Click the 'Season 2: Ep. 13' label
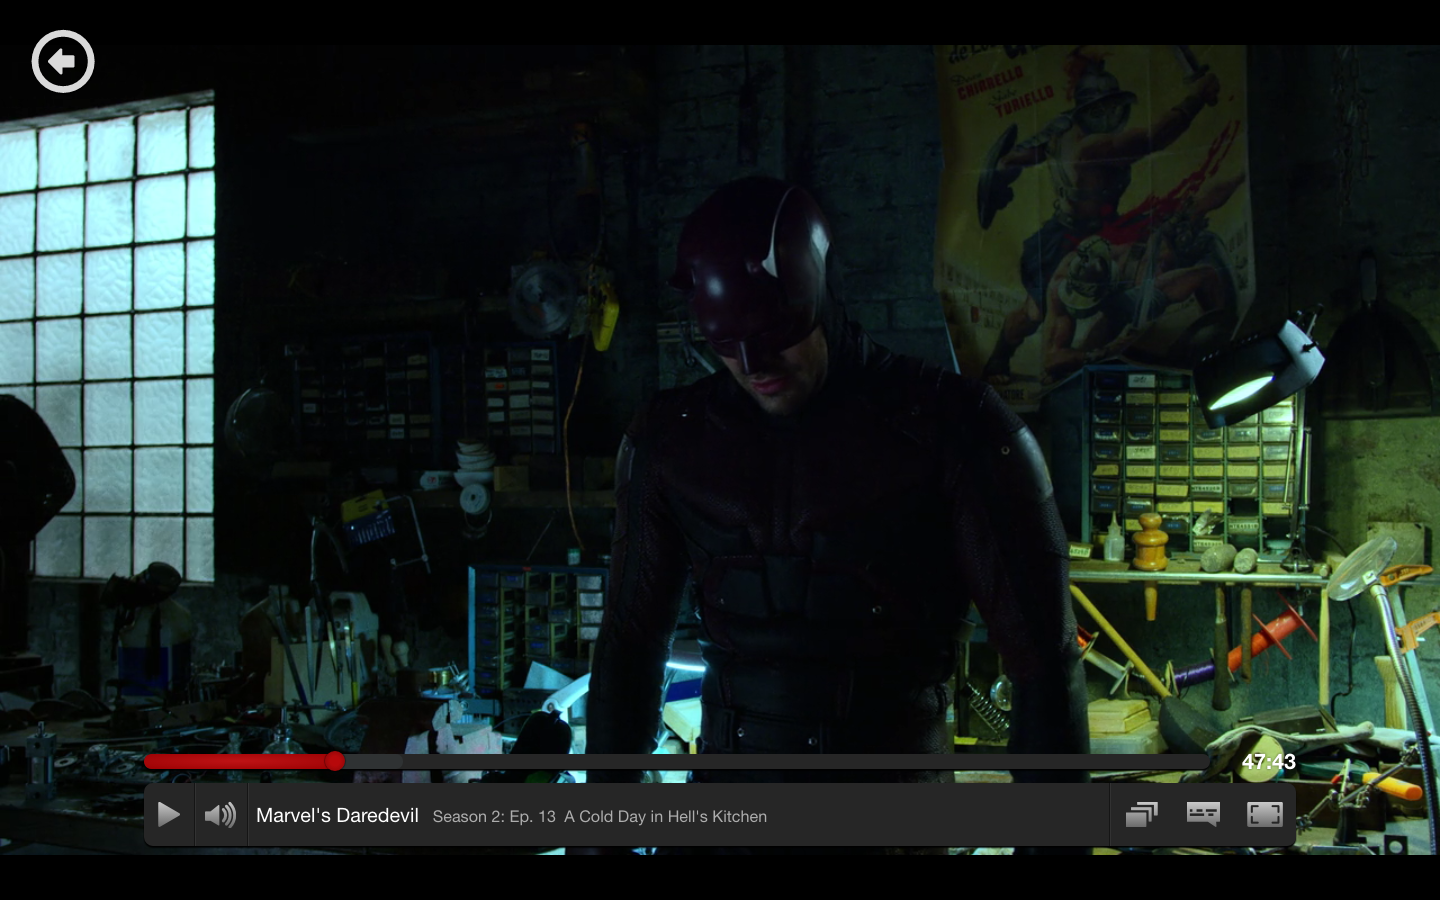Image resolution: width=1440 pixels, height=900 pixels. coord(494,817)
